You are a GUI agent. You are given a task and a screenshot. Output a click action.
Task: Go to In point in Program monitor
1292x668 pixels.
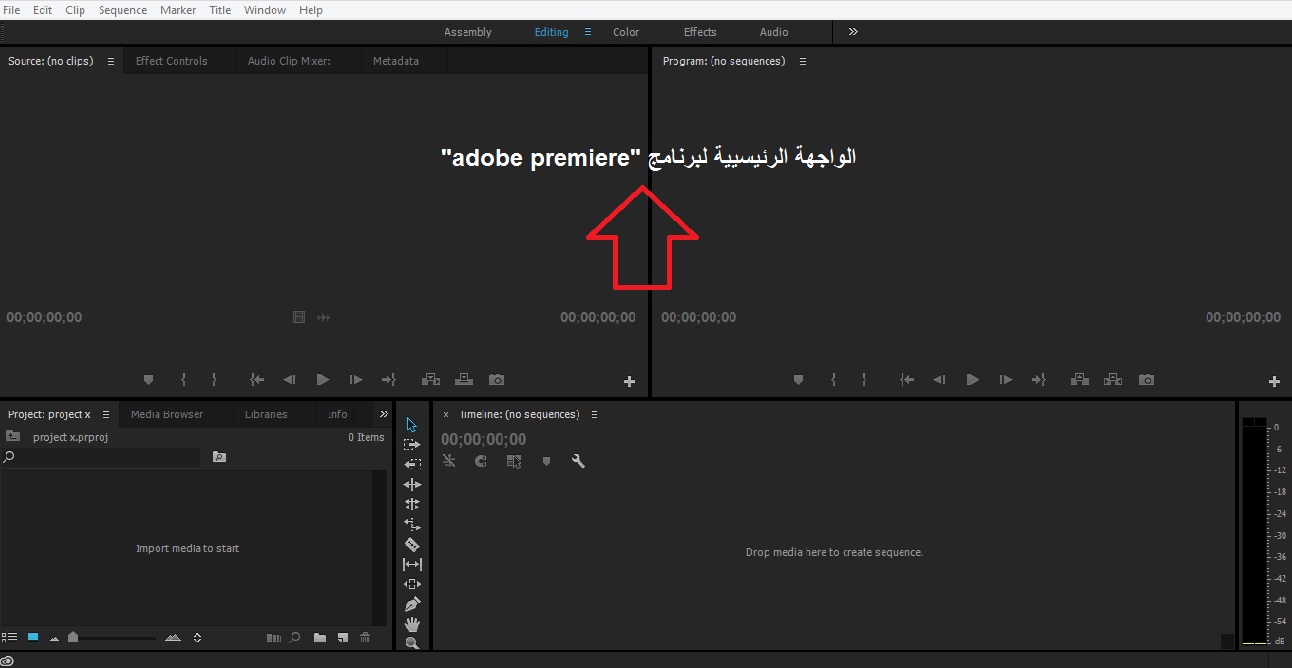point(907,380)
